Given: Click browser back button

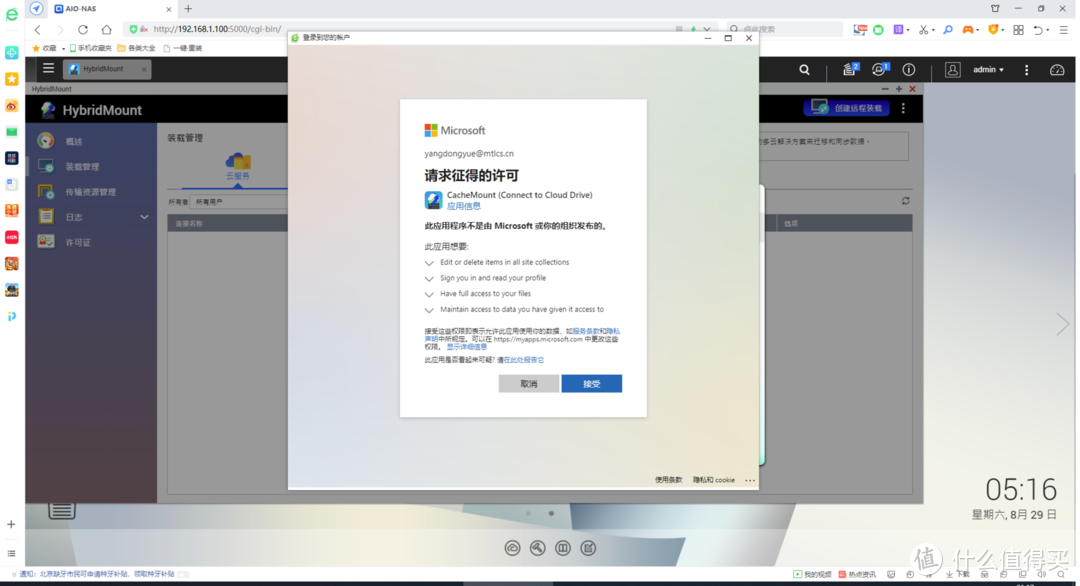Looking at the screenshot, I should point(38,30).
